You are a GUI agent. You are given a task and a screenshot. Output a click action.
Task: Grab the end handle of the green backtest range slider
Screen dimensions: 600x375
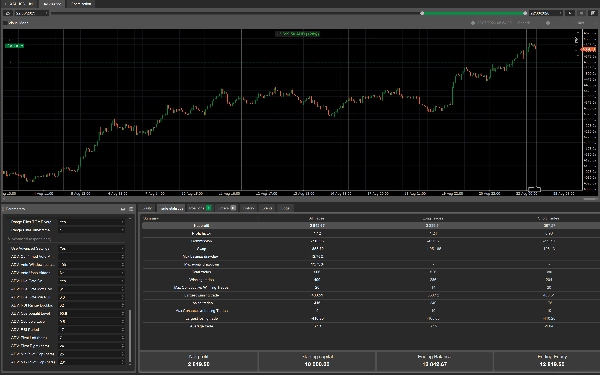(525, 13)
